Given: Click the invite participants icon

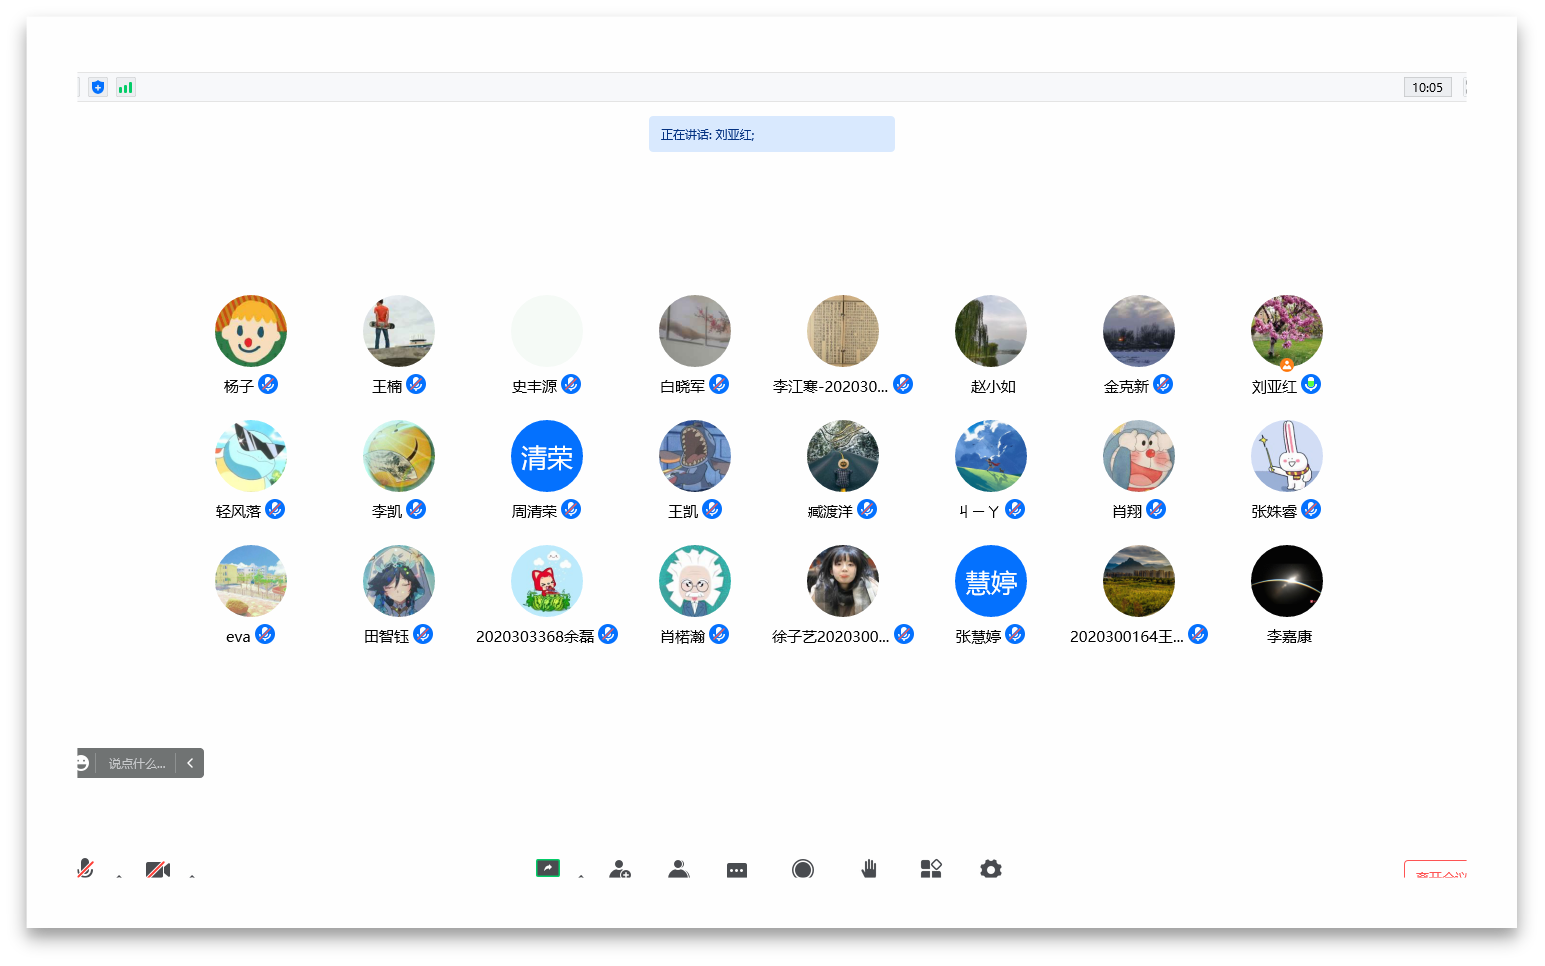Looking at the screenshot, I should coord(620,869).
